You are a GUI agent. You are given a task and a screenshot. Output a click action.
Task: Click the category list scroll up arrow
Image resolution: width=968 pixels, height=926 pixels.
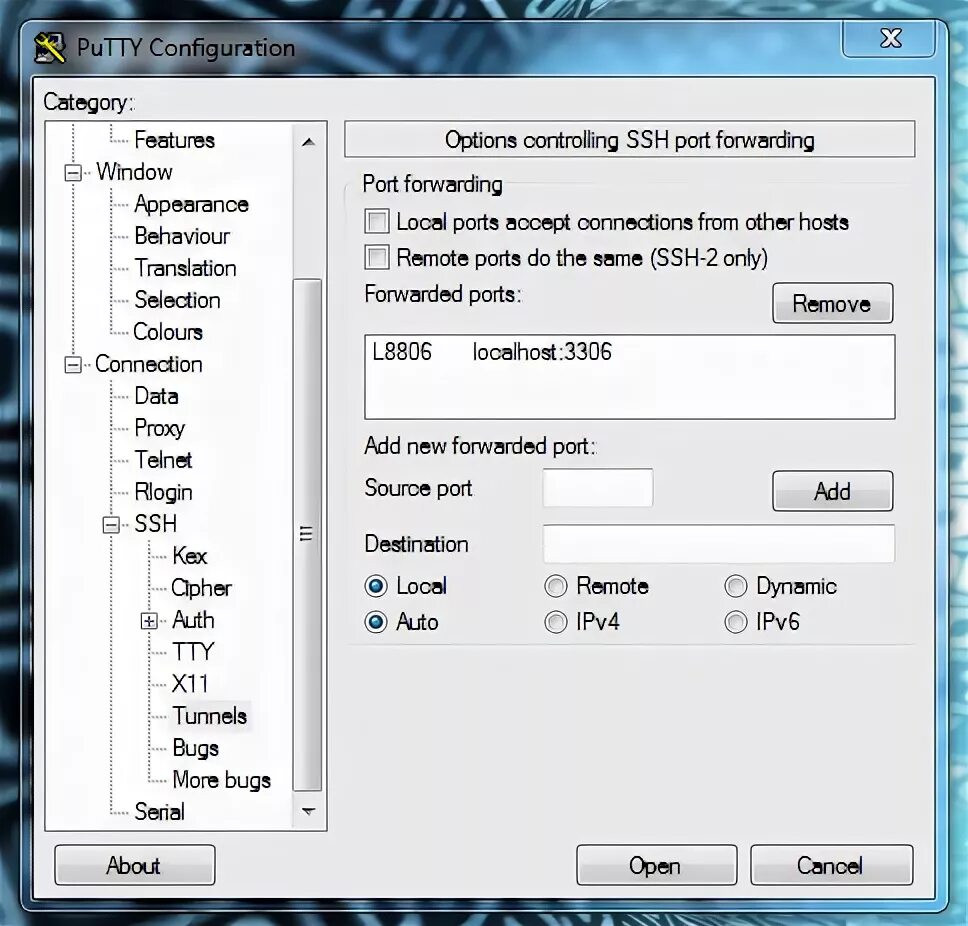pyautogui.click(x=308, y=142)
